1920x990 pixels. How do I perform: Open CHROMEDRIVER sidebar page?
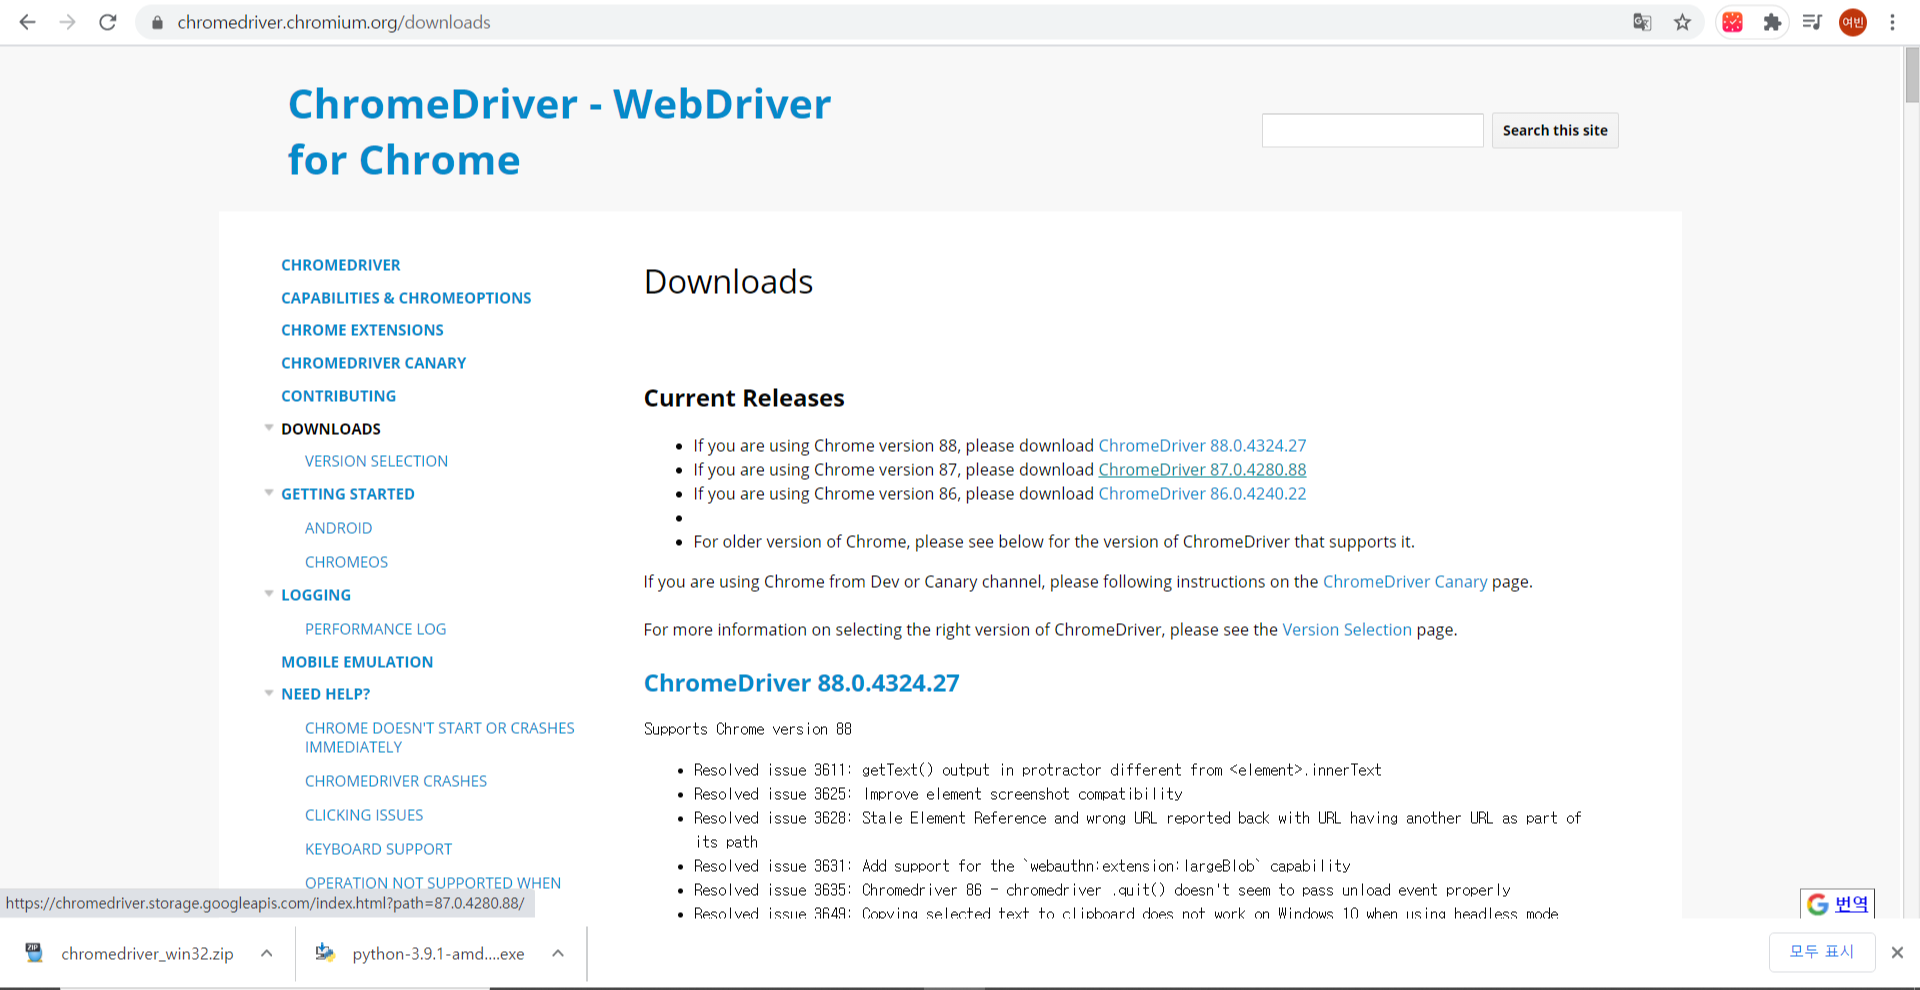[x=340, y=265]
